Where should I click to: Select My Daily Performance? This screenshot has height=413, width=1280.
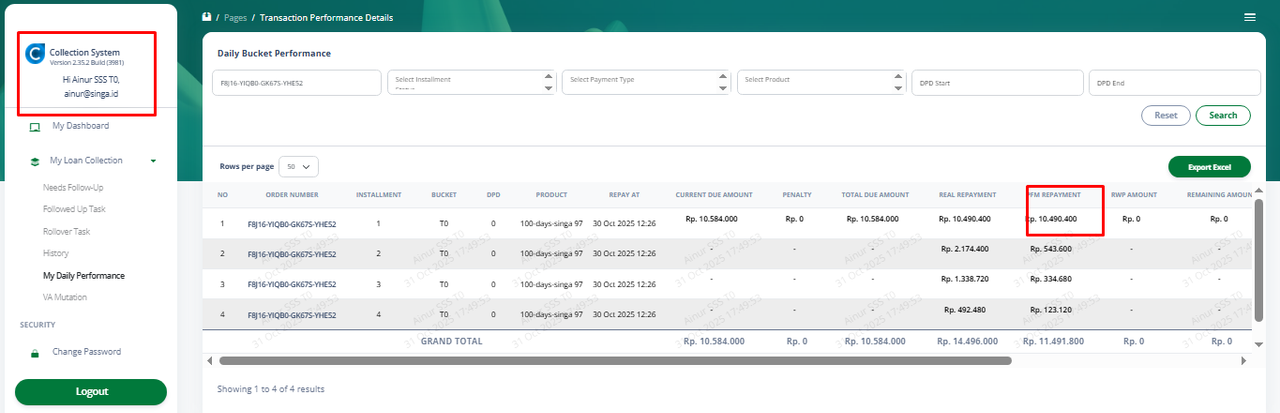[84, 275]
